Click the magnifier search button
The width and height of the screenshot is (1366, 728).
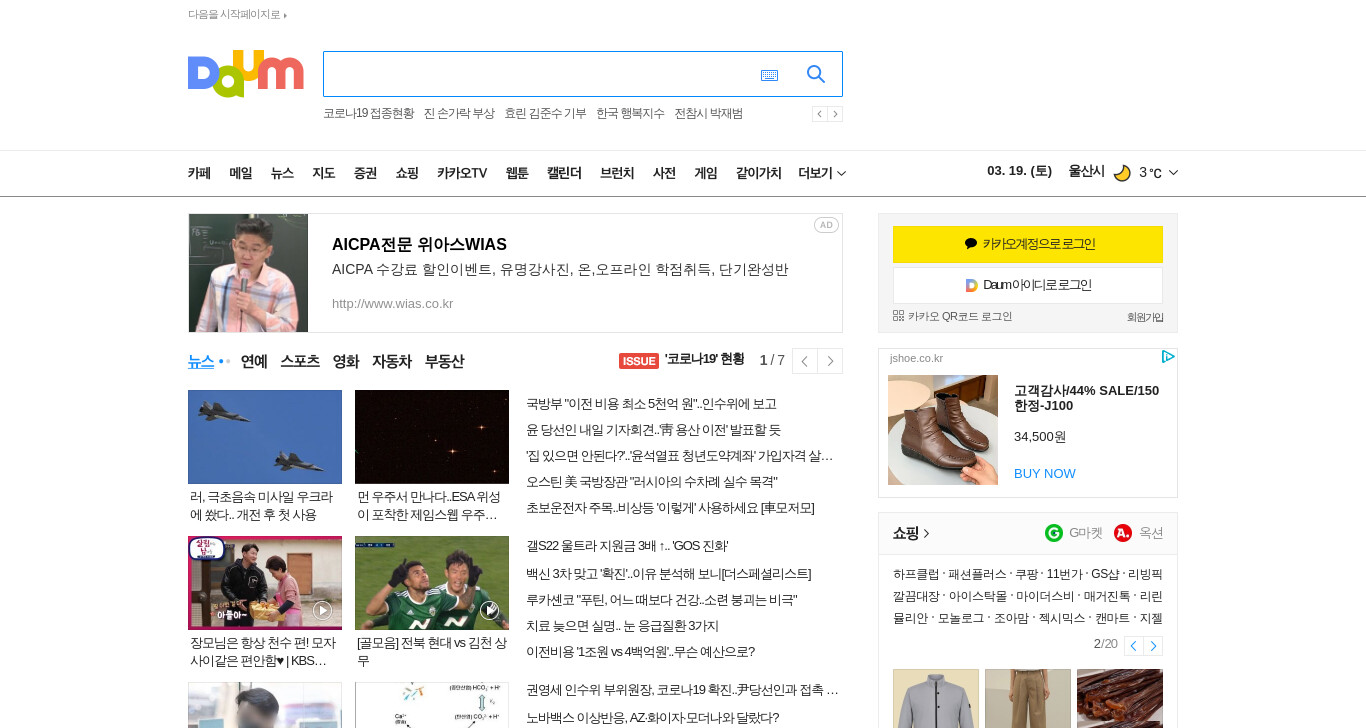point(816,74)
